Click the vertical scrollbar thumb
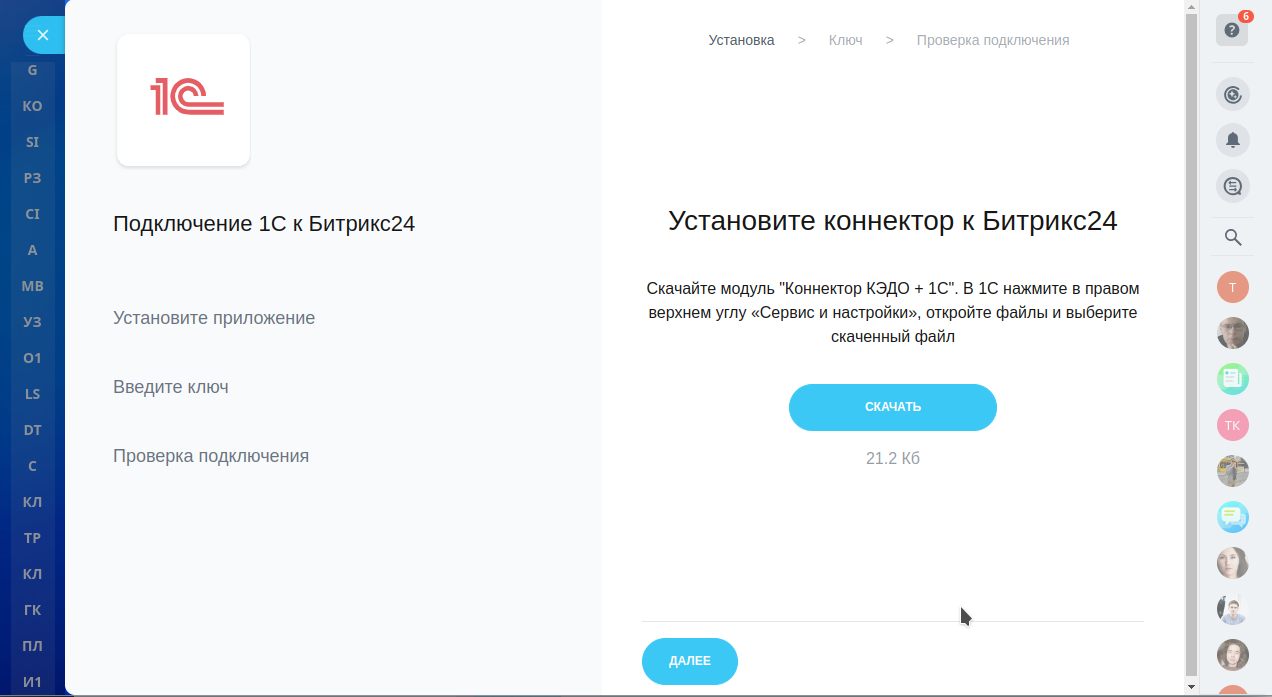Screen dimensions: 1272x697 tap(1191, 346)
